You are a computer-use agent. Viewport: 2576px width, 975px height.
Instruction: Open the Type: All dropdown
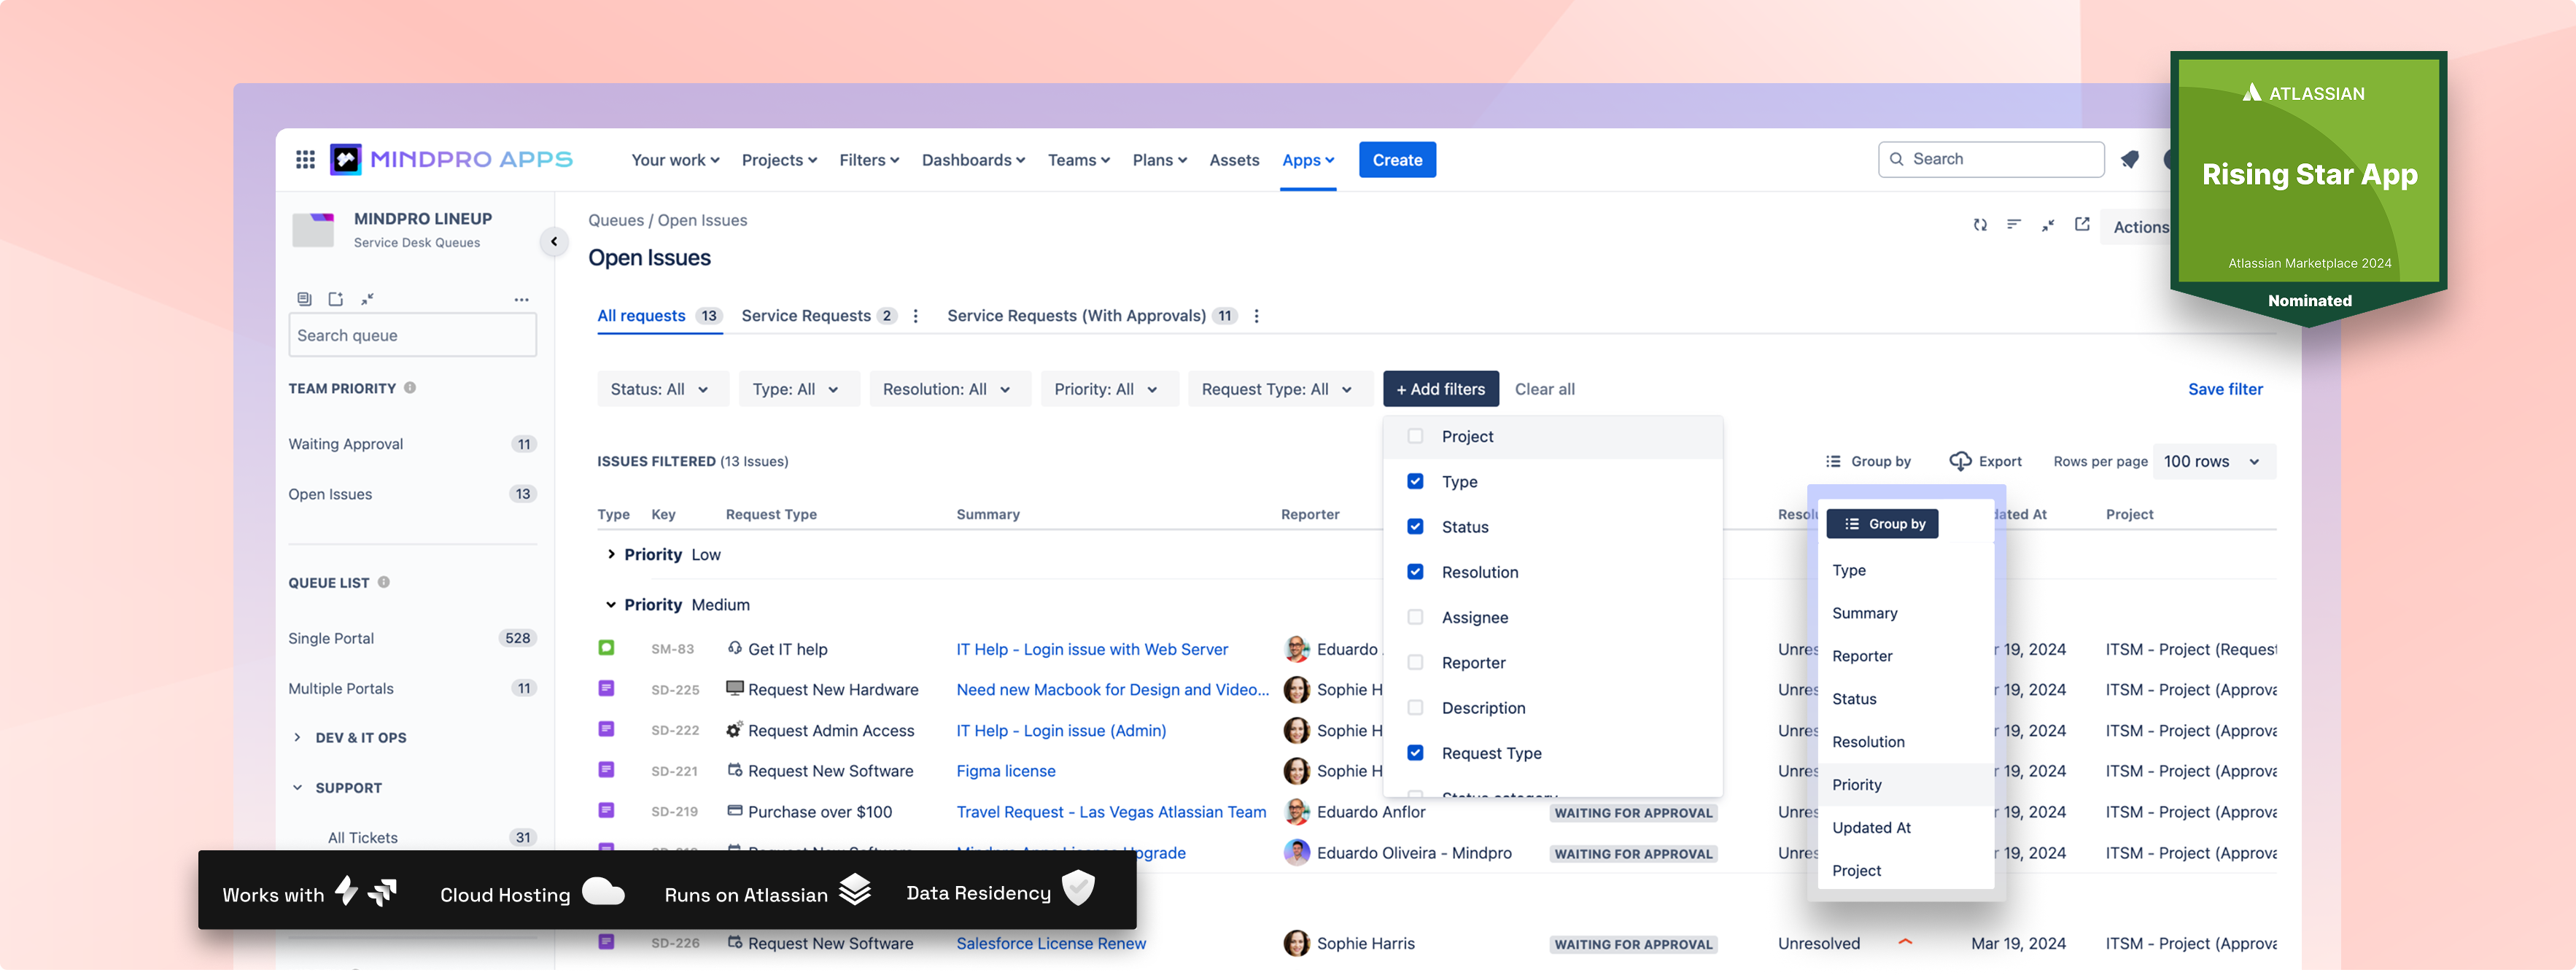tap(798, 390)
